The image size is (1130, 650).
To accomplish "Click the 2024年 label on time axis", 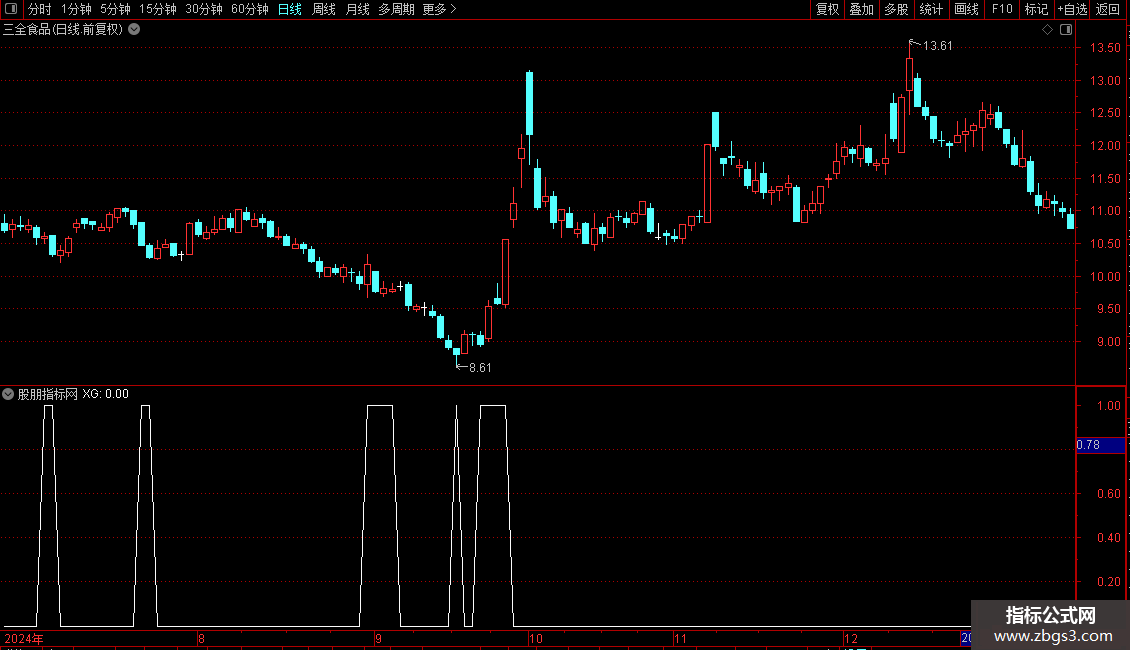I will [24, 638].
